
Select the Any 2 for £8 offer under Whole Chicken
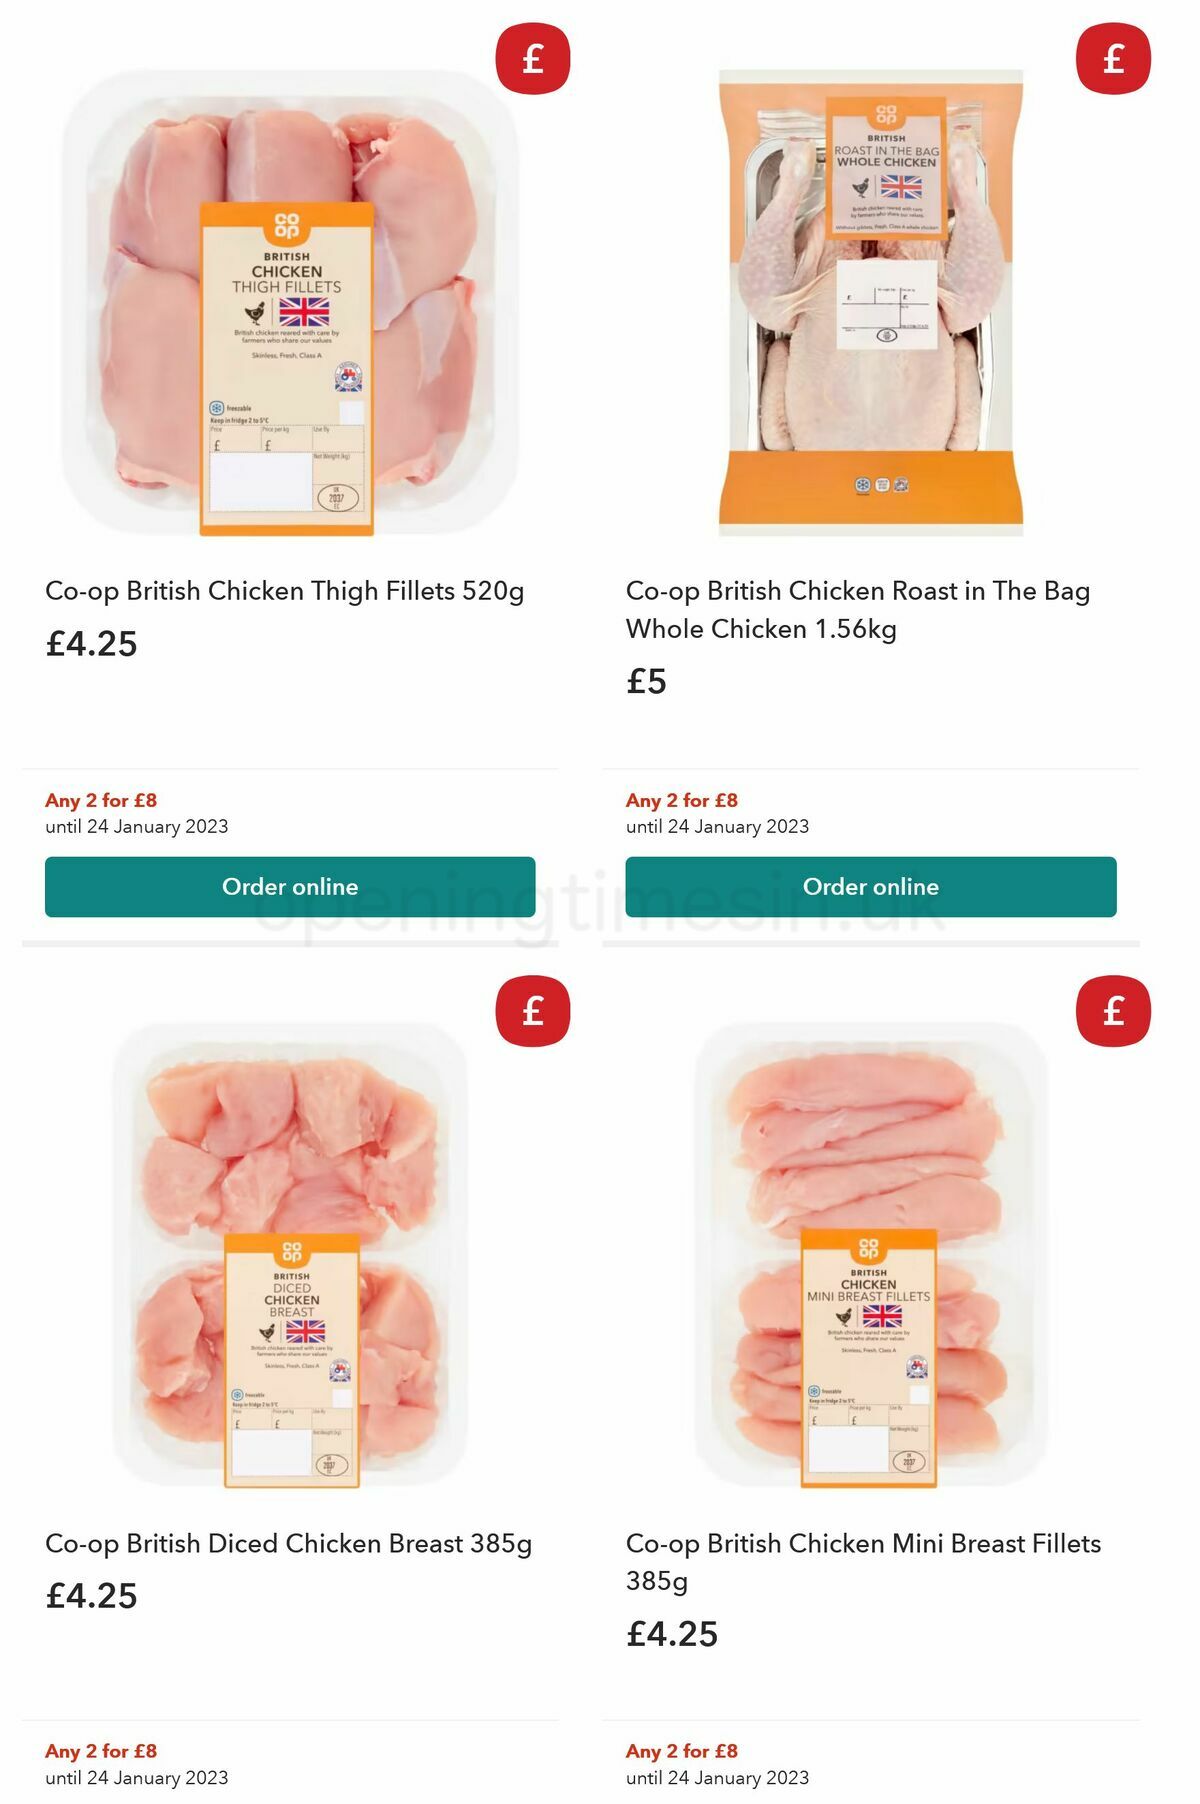pyautogui.click(x=680, y=800)
